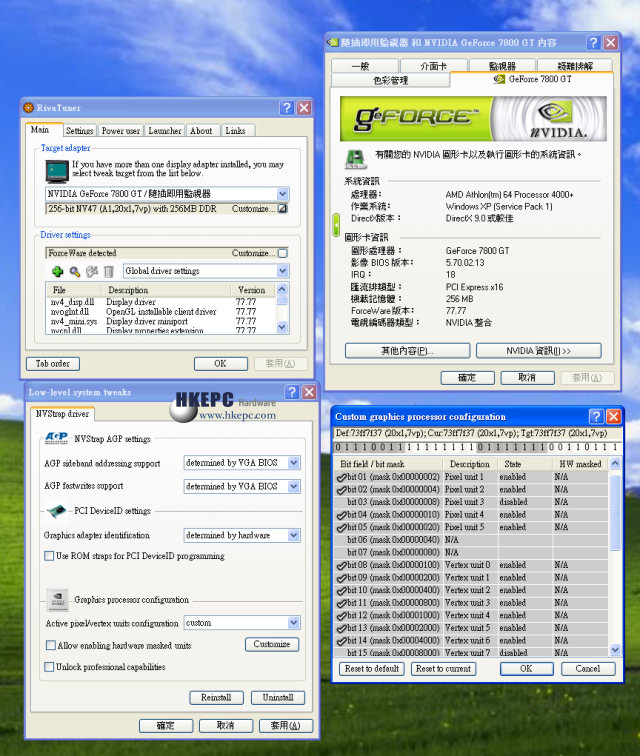The height and width of the screenshot is (756, 640).
Task: Open the Links tab
Action: (x=235, y=131)
